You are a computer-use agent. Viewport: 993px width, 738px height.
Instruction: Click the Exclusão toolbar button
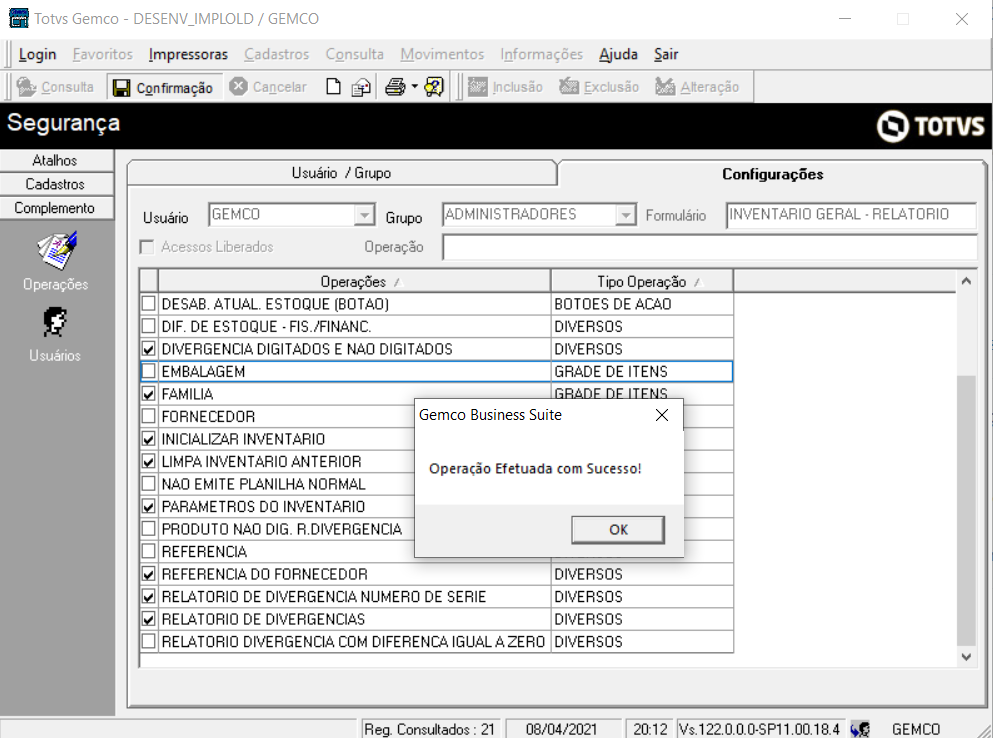point(599,87)
